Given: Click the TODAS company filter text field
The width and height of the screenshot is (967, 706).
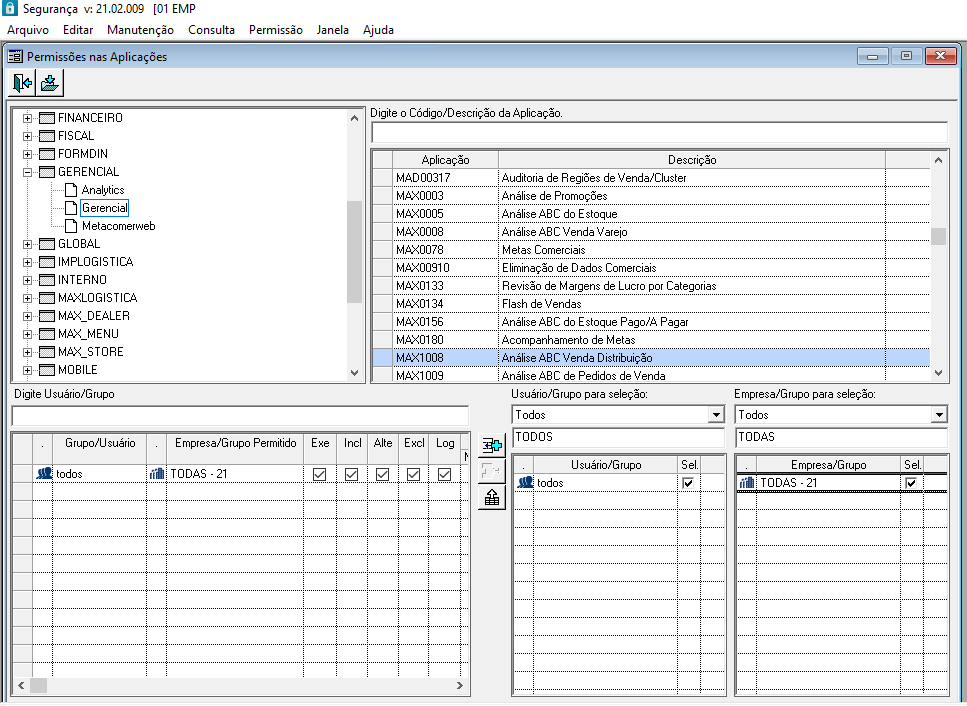Looking at the screenshot, I should tap(841, 437).
